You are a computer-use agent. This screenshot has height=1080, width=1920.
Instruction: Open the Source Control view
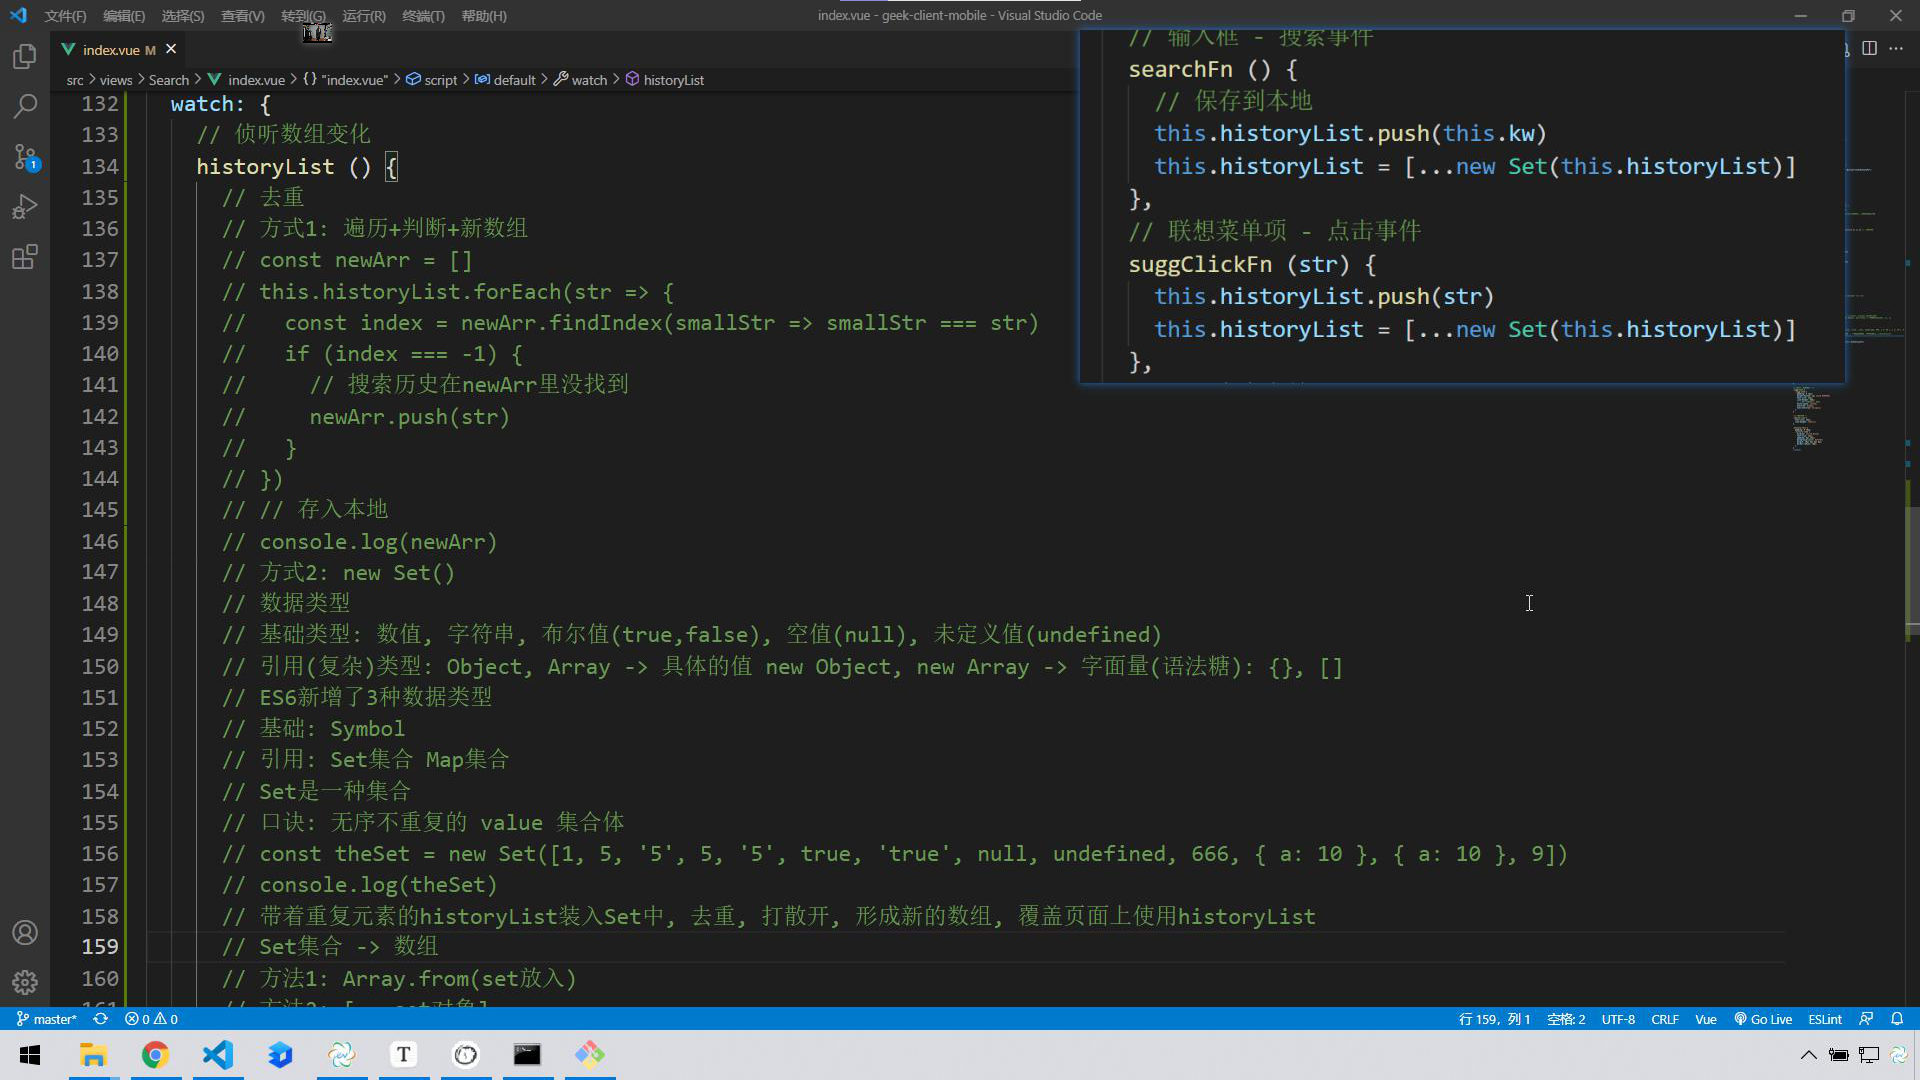[25, 156]
